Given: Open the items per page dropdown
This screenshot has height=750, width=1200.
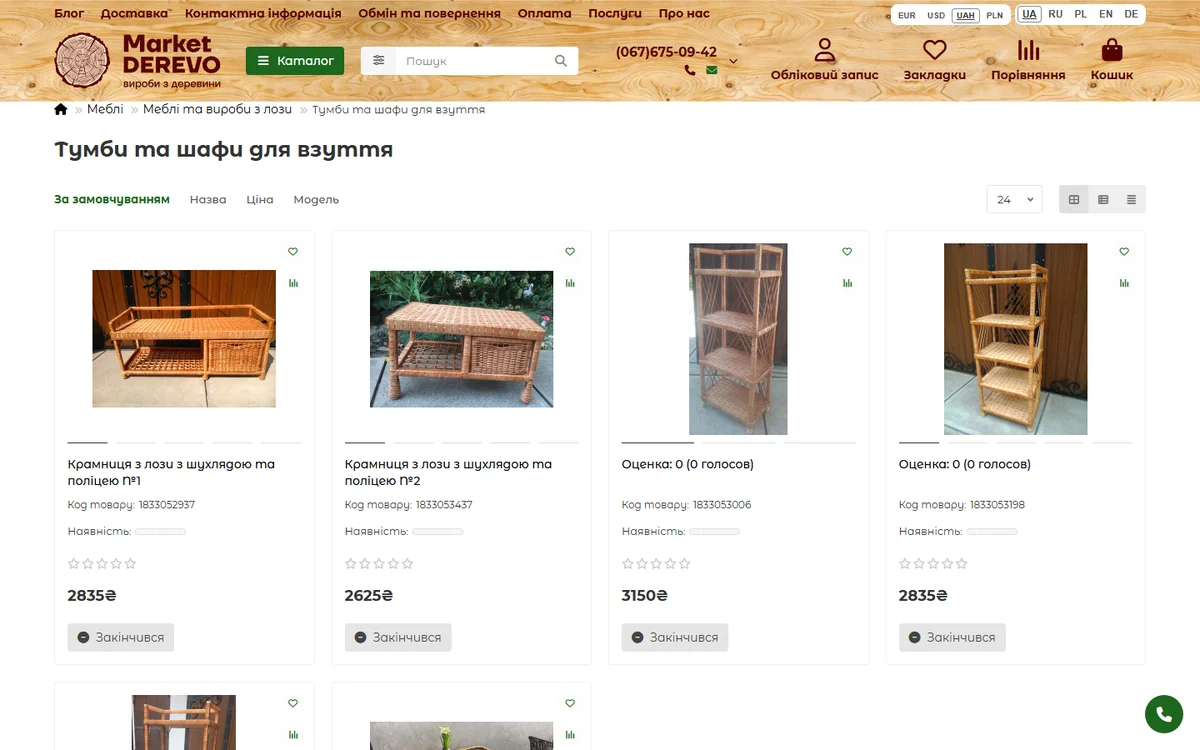Looking at the screenshot, I should coord(1015,199).
